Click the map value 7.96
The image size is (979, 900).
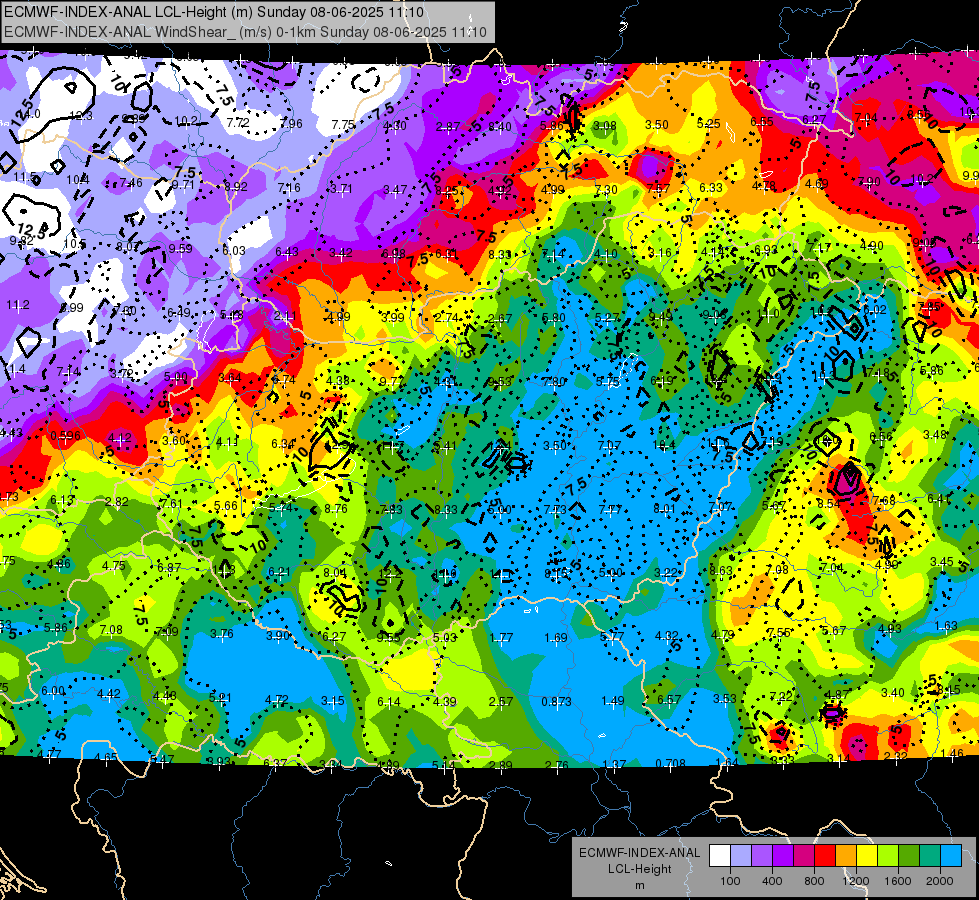[x=291, y=124]
